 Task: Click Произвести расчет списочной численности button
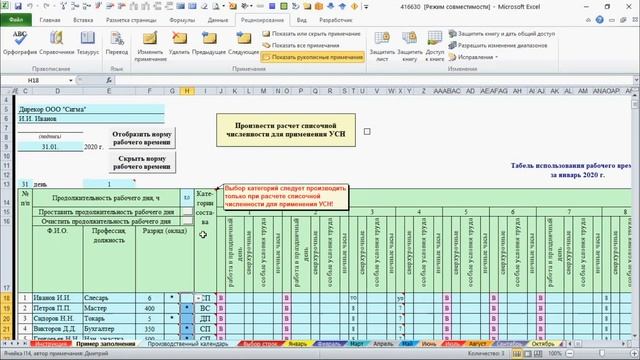(286, 130)
